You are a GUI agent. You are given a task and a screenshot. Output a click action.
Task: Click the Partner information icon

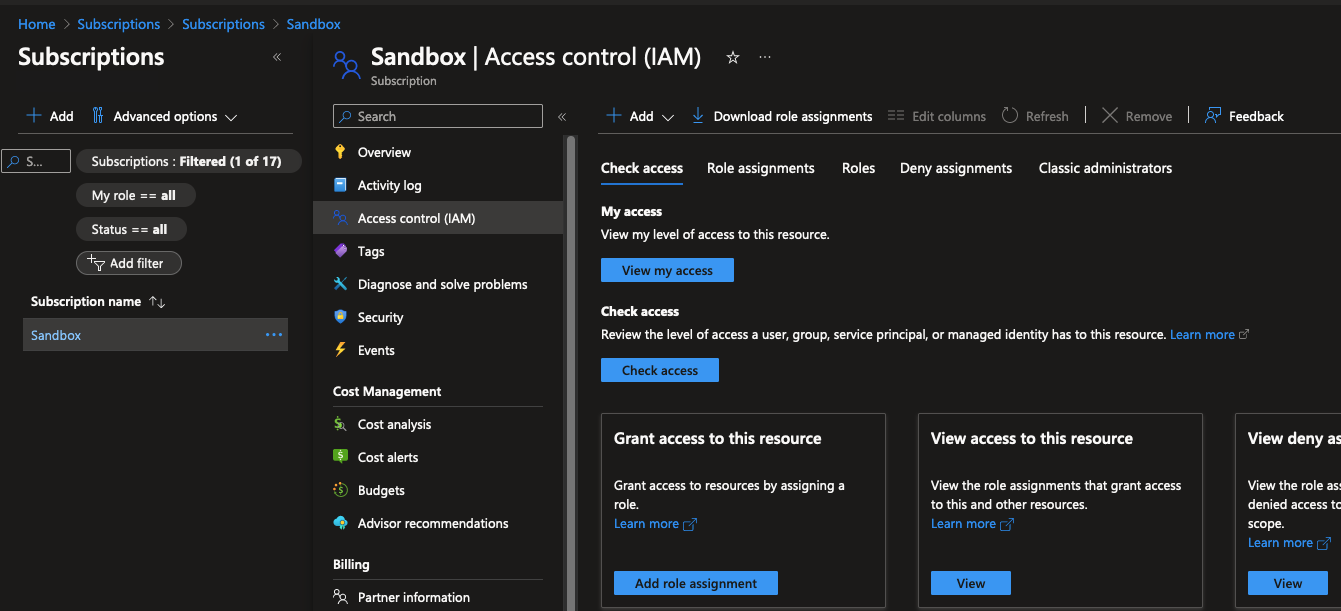tap(340, 597)
